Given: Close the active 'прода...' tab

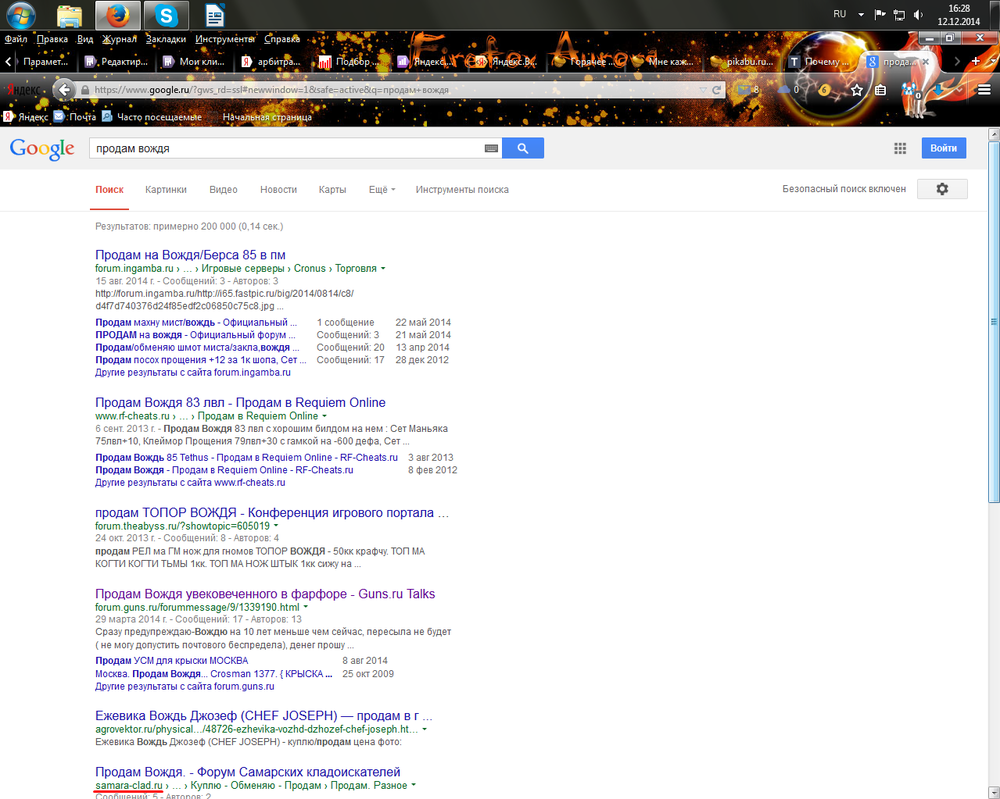Looking at the screenshot, I should 925,62.
